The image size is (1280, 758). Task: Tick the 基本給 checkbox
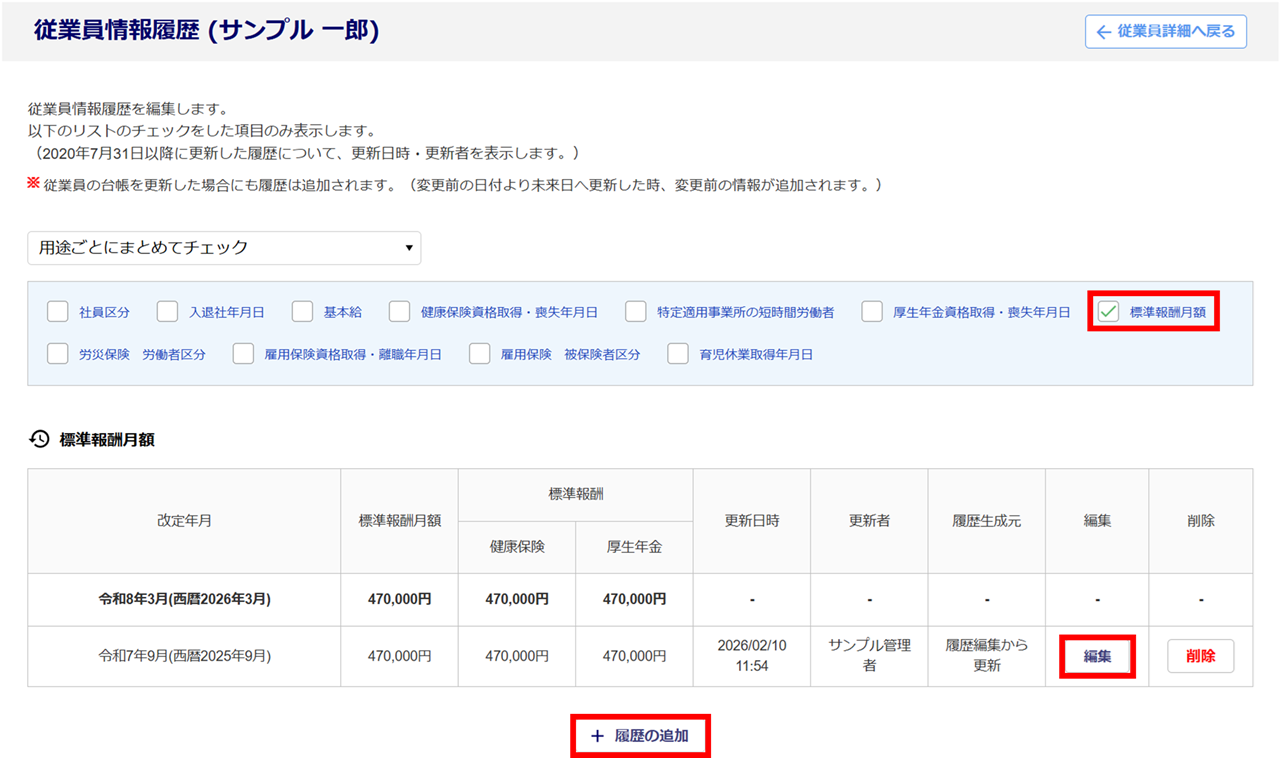point(303,312)
